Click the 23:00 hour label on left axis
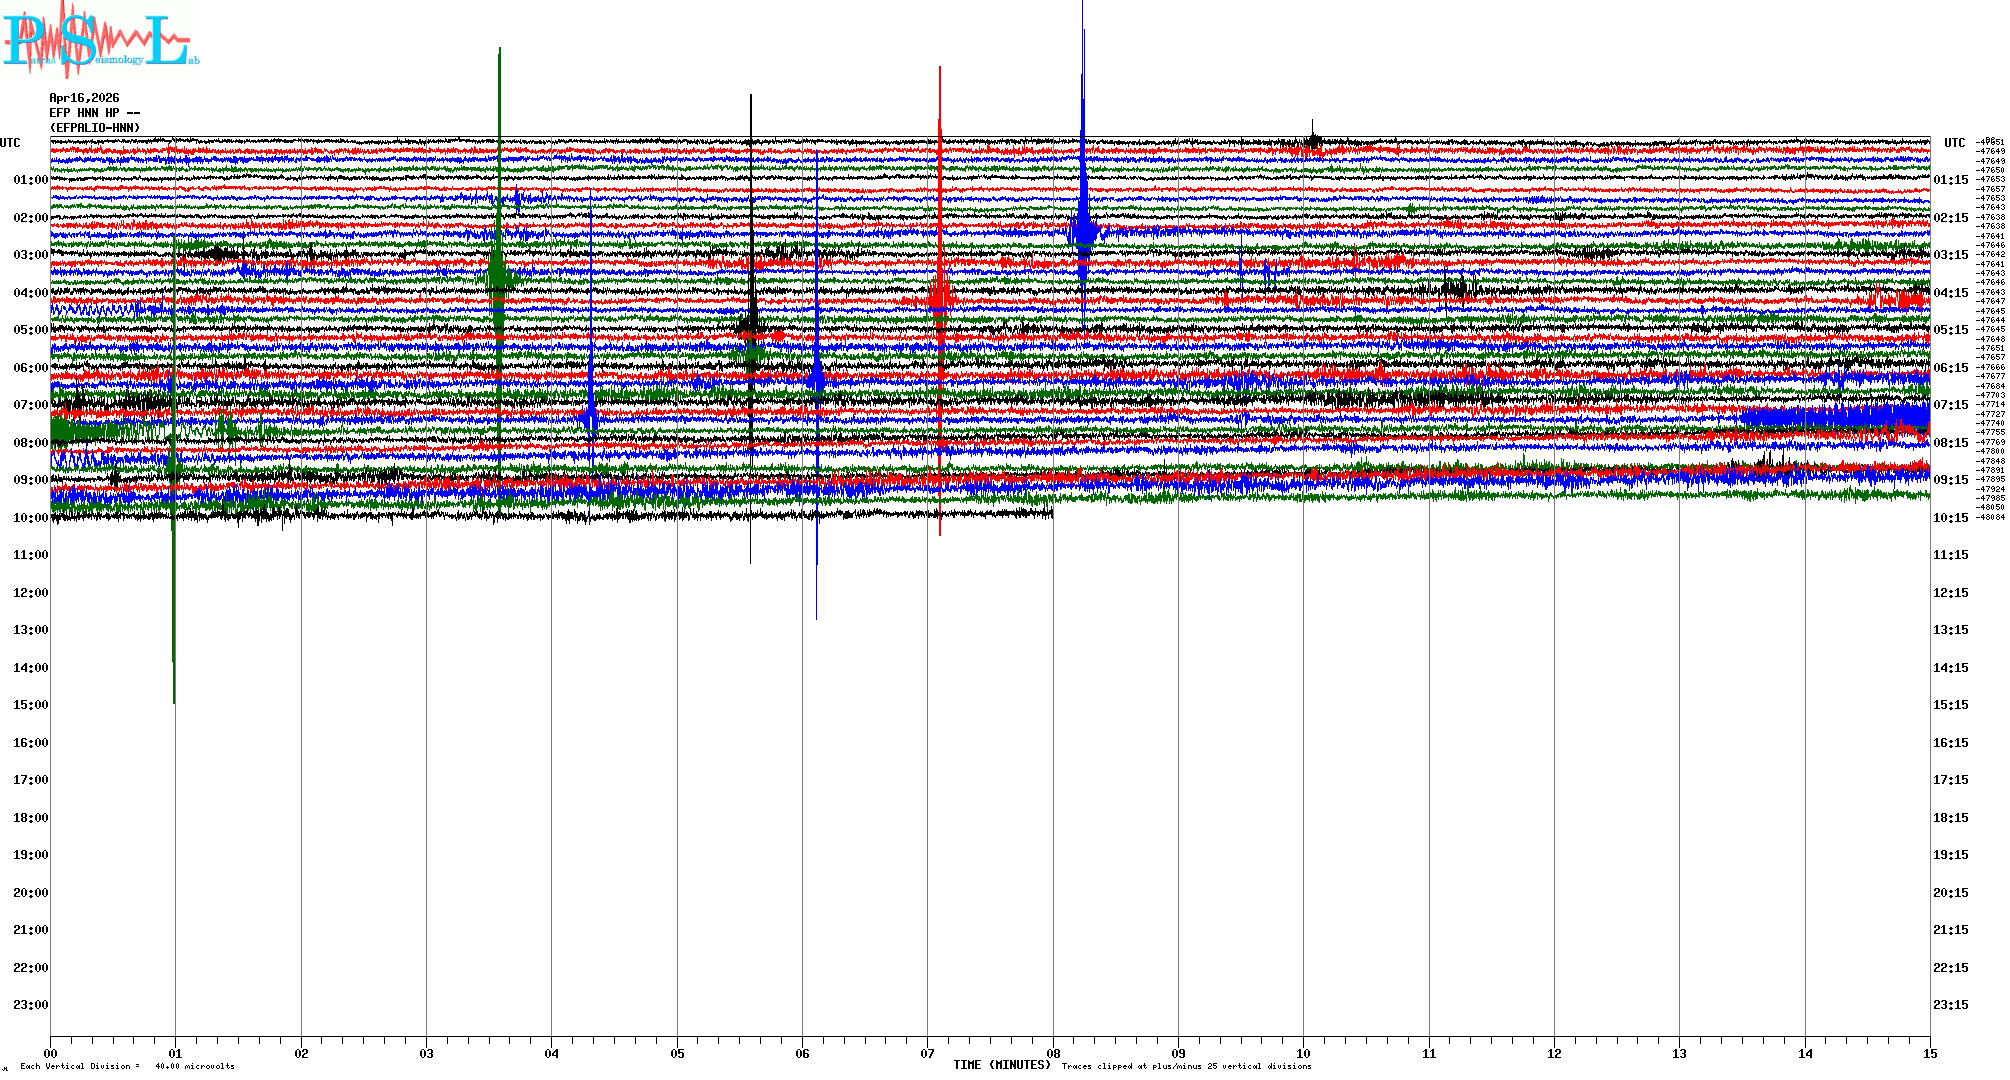This screenshot has width=2010, height=1080. [x=30, y=1005]
